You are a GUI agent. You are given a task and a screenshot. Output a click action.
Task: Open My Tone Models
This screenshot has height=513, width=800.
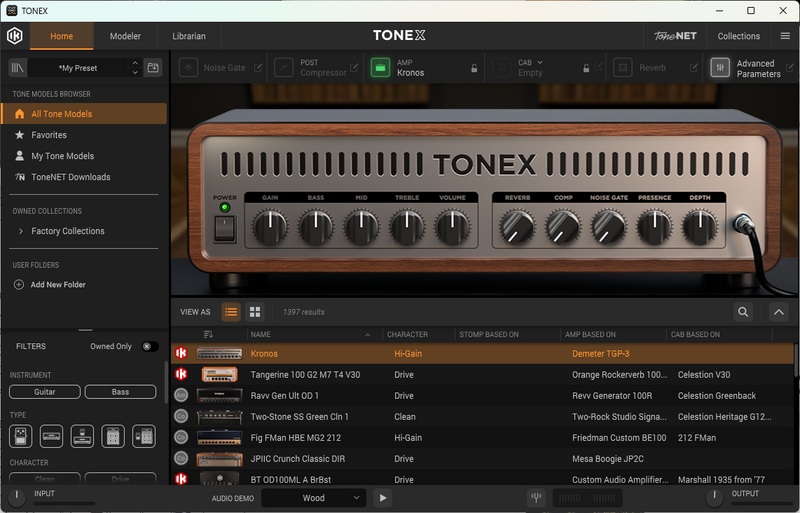coord(84,156)
